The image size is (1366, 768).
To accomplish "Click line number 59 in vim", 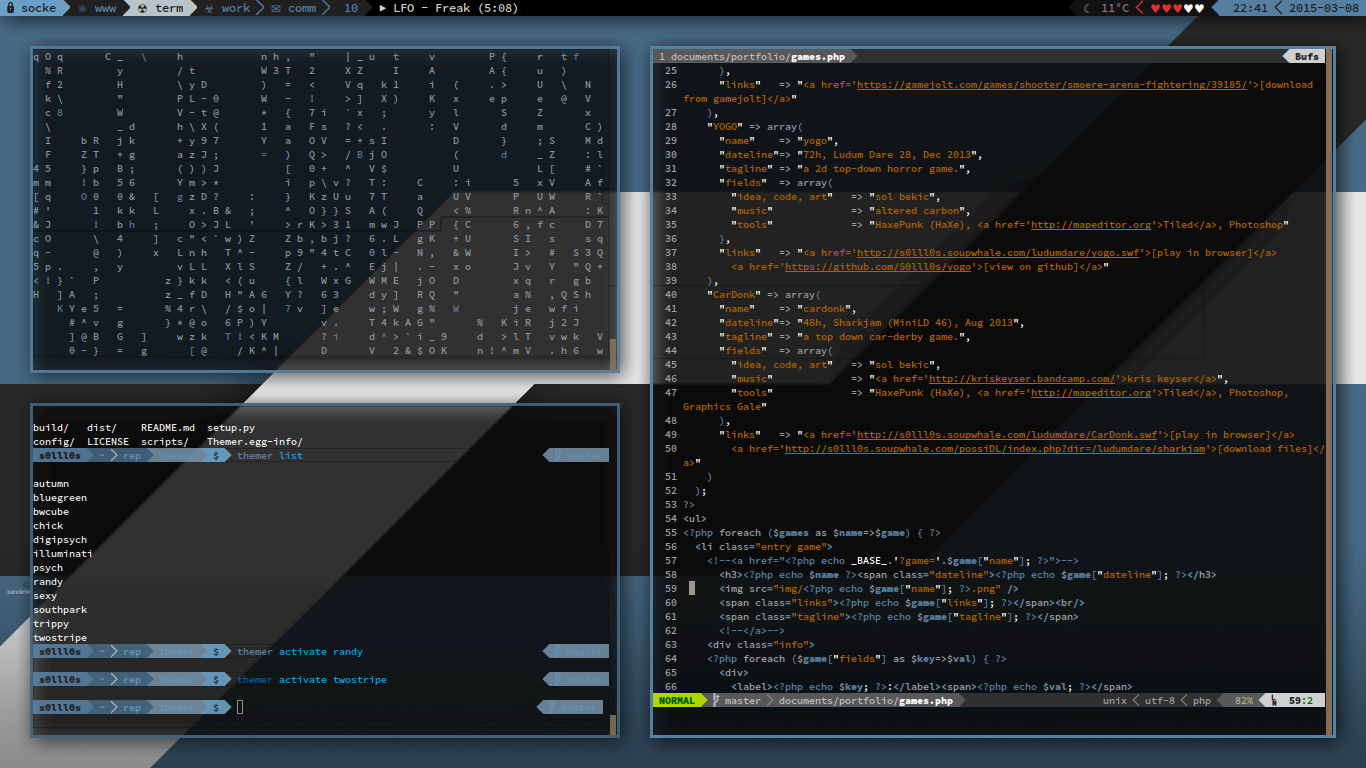I will coord(671,589).
